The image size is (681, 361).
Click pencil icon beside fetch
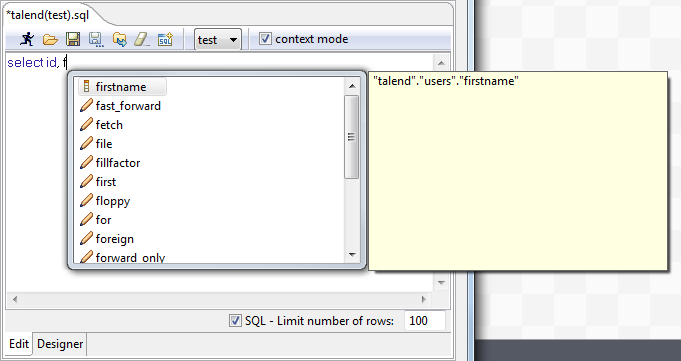86,125
